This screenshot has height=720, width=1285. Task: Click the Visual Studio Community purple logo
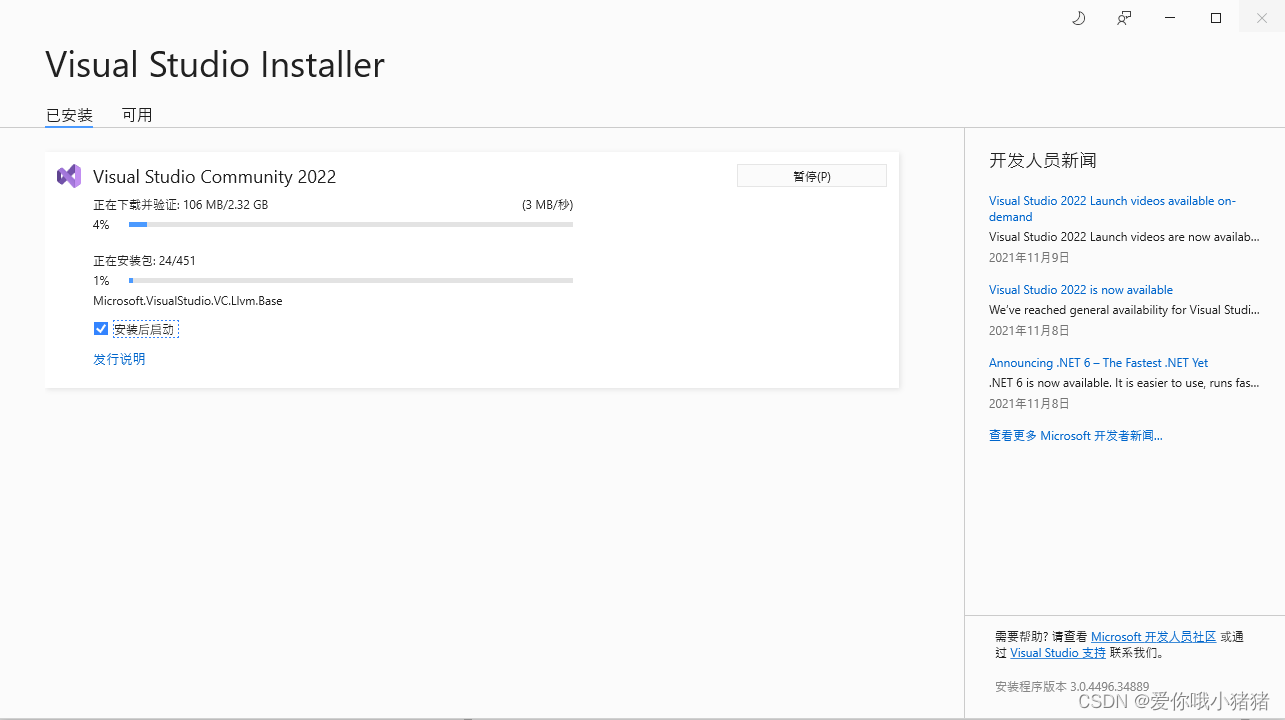[69, 176]
